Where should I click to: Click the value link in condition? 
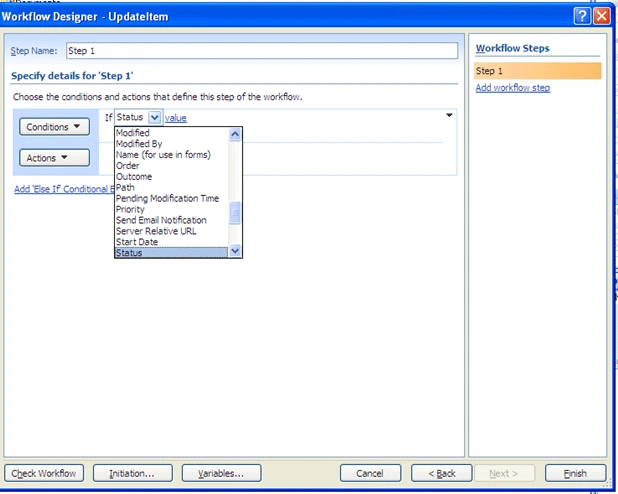click(175, 117)
